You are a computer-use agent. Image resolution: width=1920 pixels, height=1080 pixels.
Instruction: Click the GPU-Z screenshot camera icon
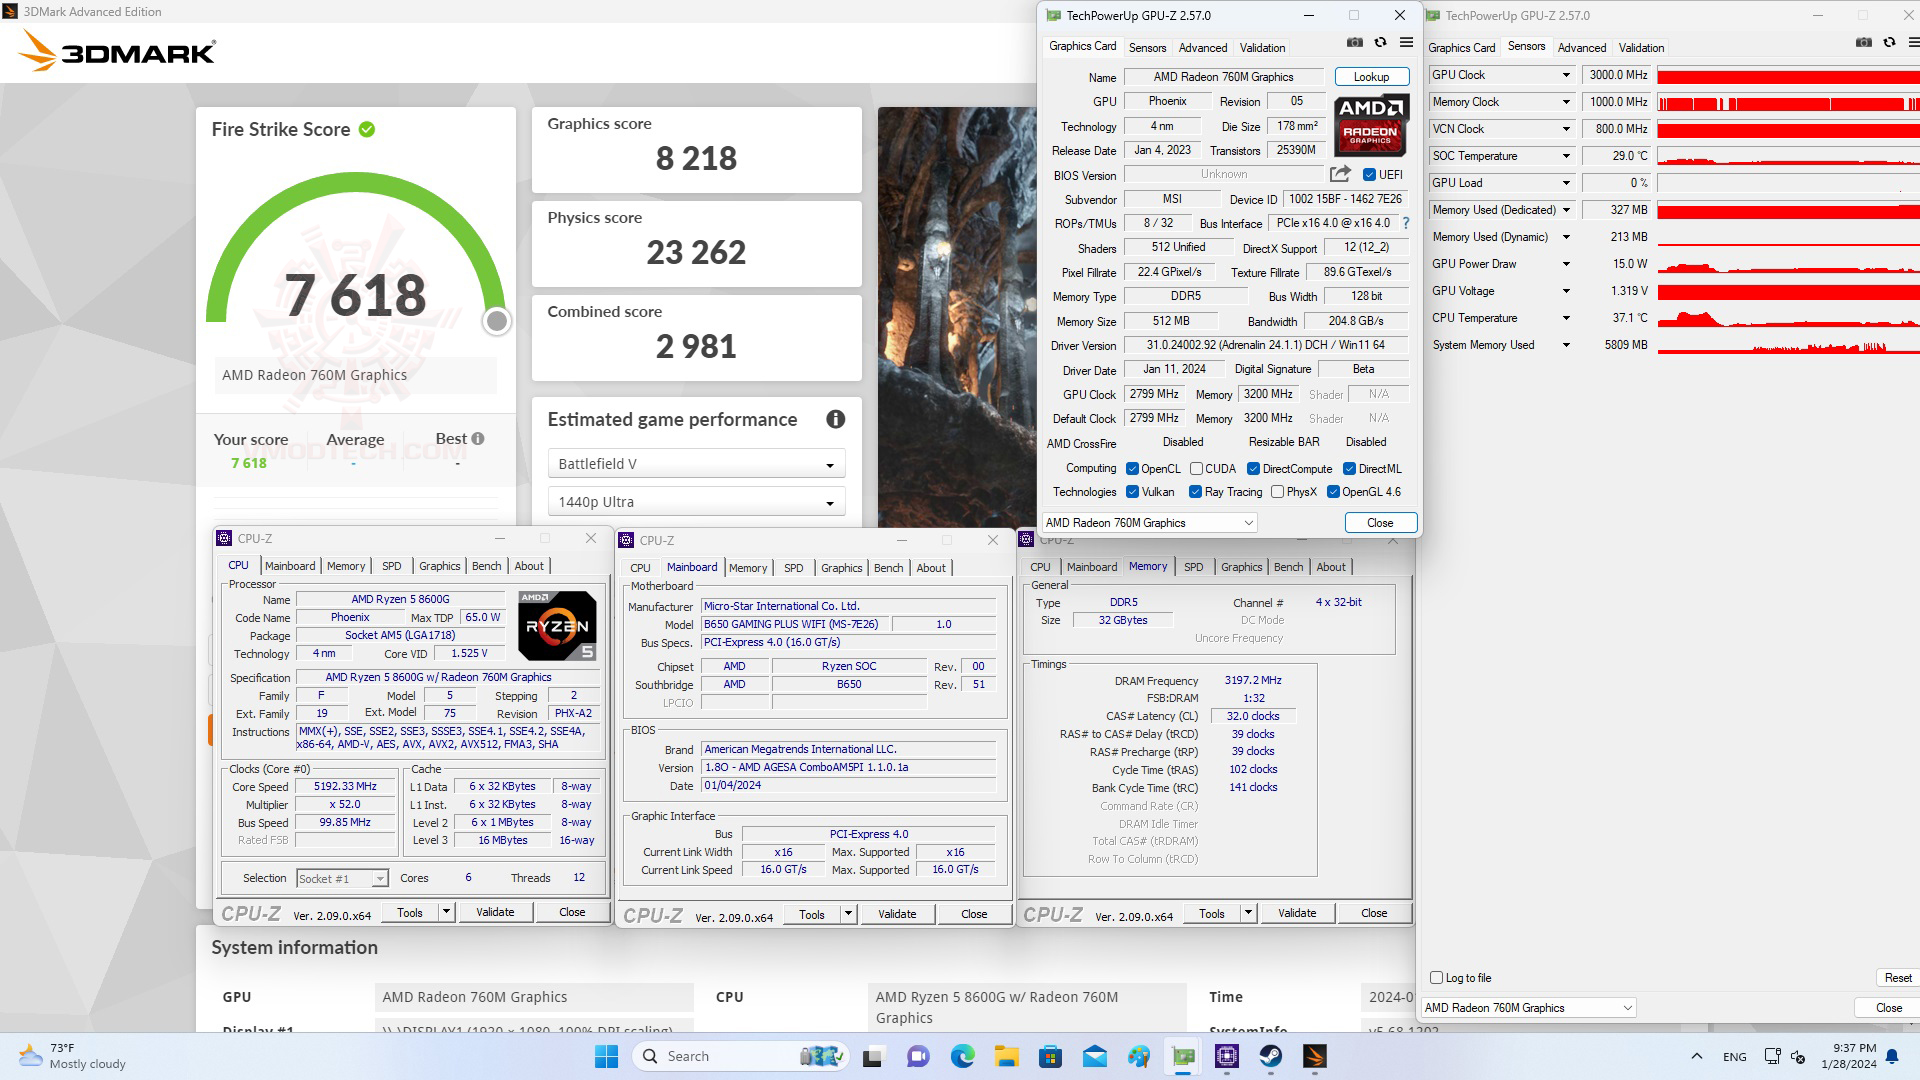click(x=1354, y=43)
